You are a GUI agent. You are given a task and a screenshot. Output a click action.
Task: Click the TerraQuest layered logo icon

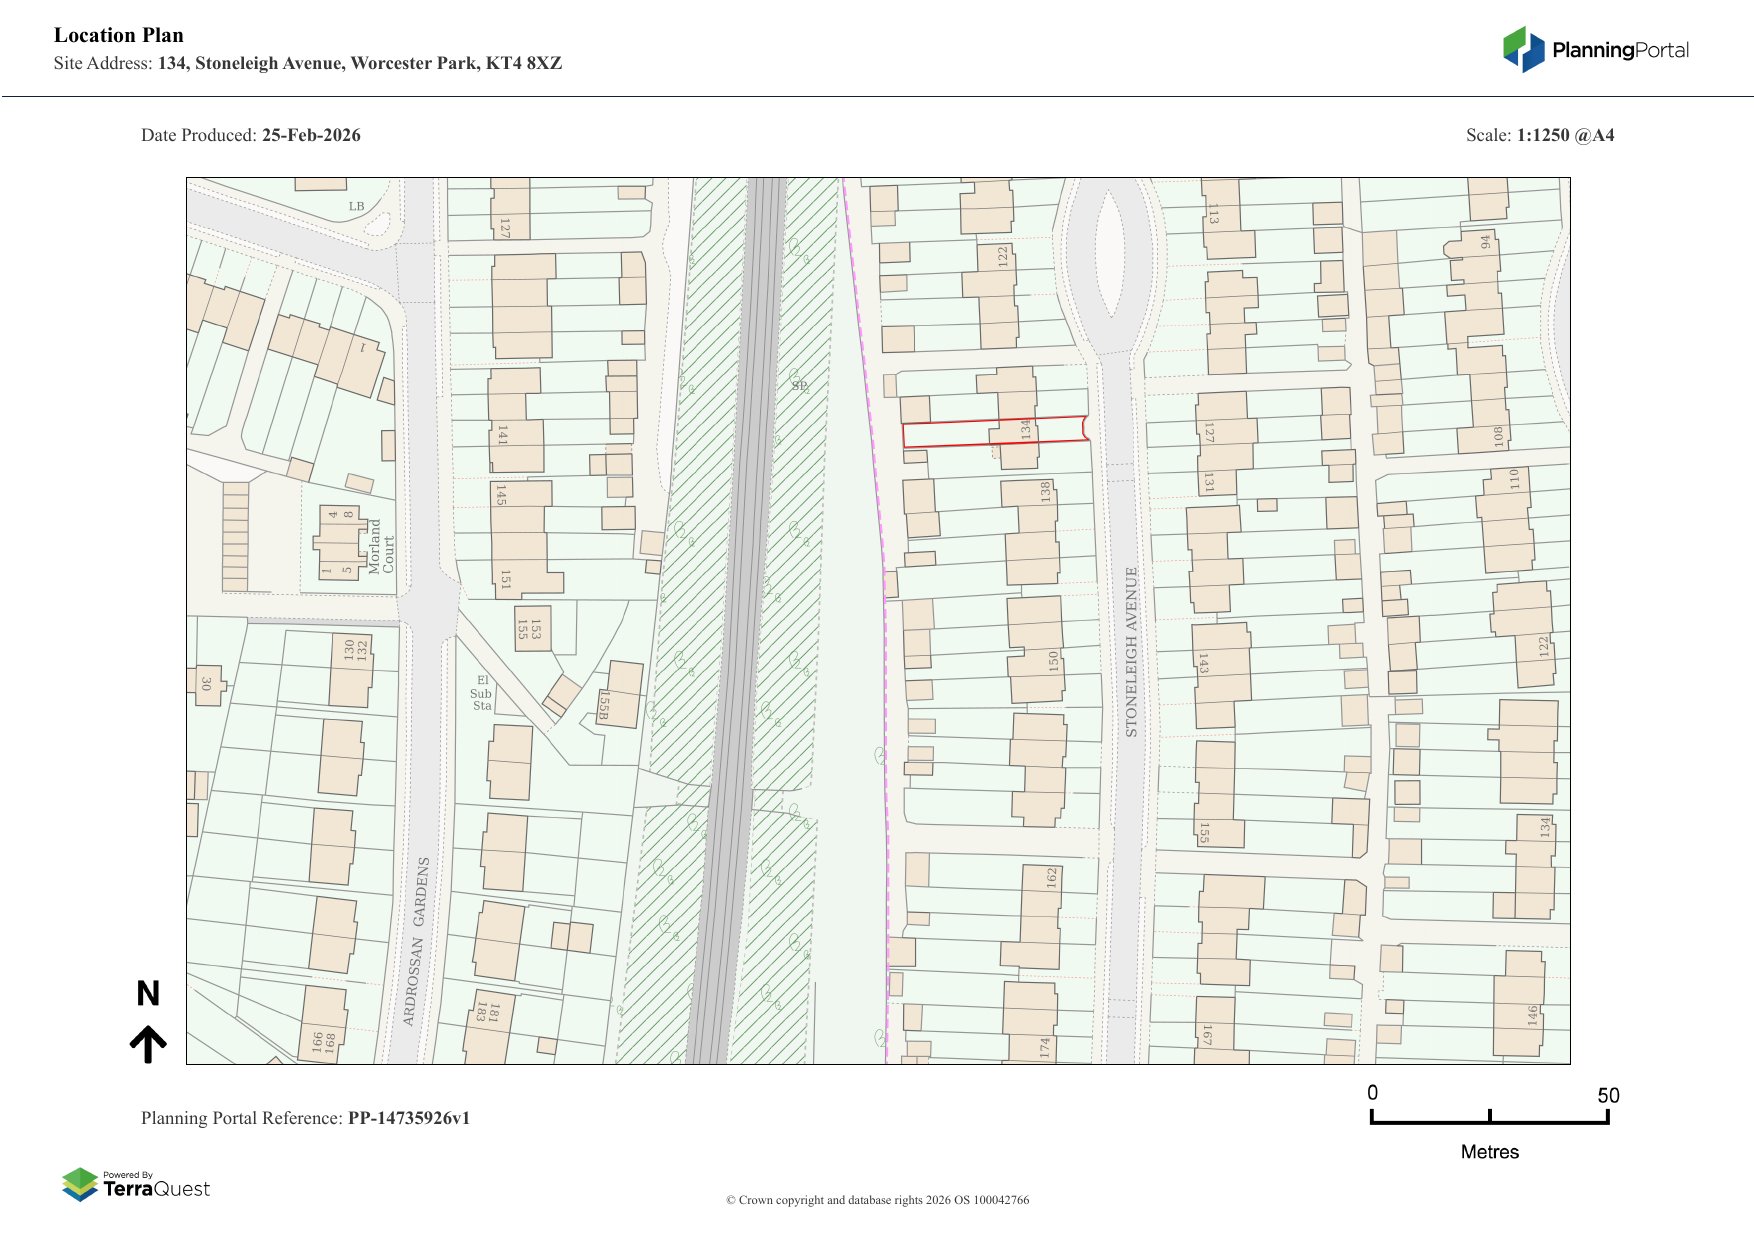[x=80, y=1184]
